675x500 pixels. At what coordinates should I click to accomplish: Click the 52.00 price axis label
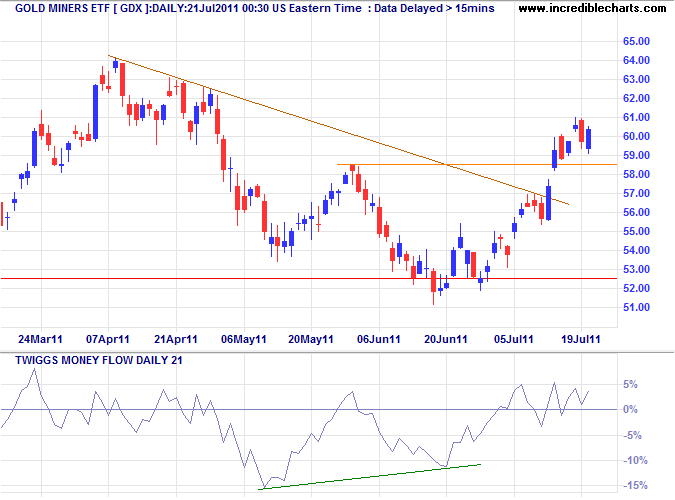[636, 288]
